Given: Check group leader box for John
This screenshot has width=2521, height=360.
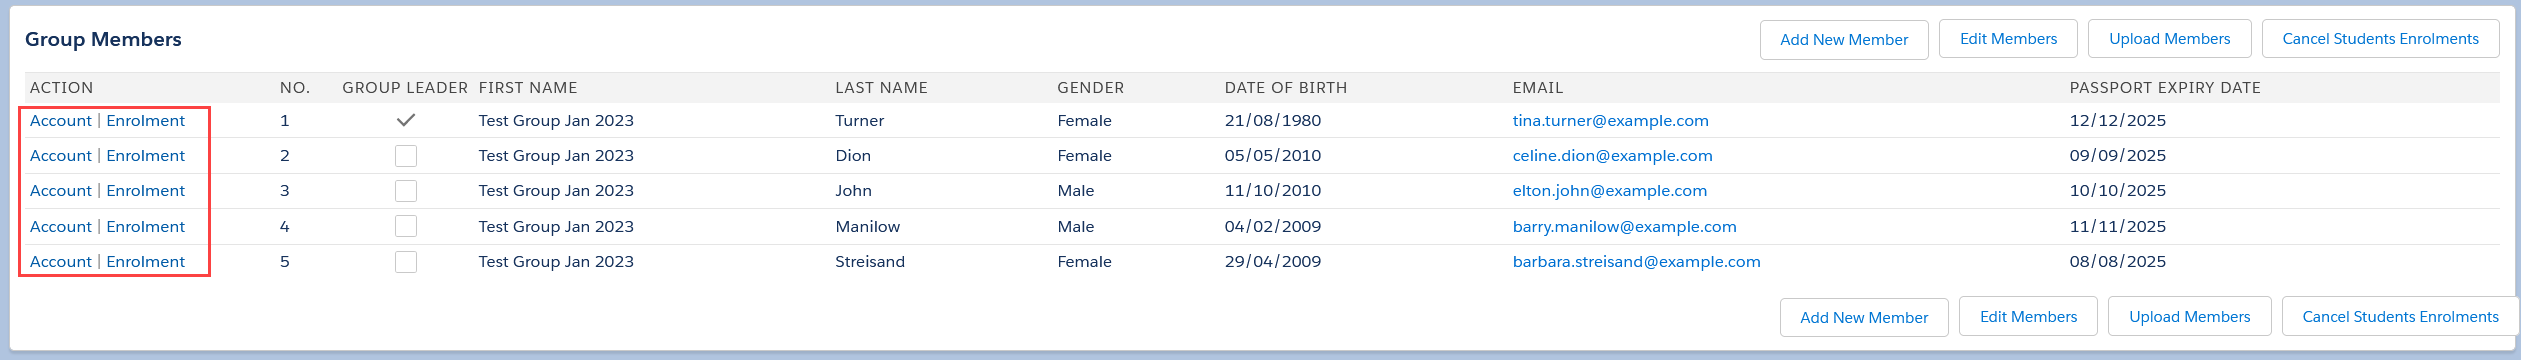Looking at the screenshot, I should coord(405,191).
